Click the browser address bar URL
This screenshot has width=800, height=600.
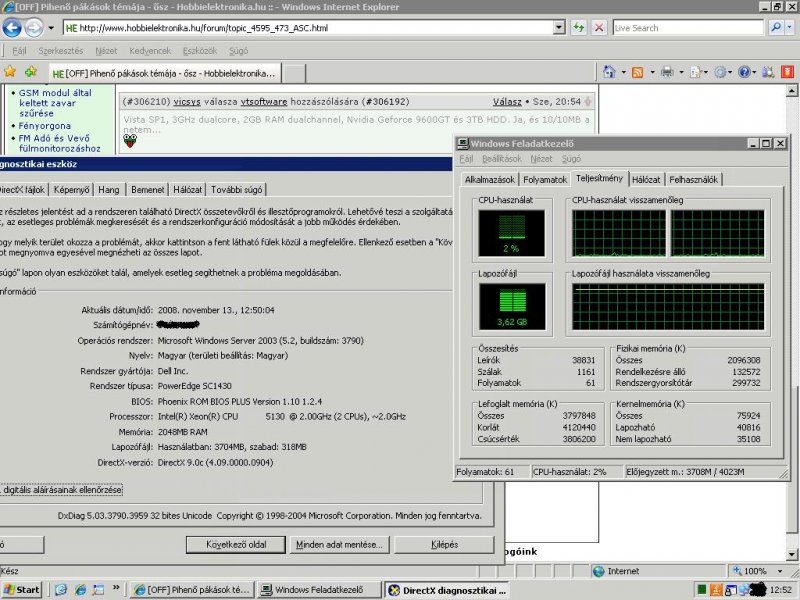[204, 28]
